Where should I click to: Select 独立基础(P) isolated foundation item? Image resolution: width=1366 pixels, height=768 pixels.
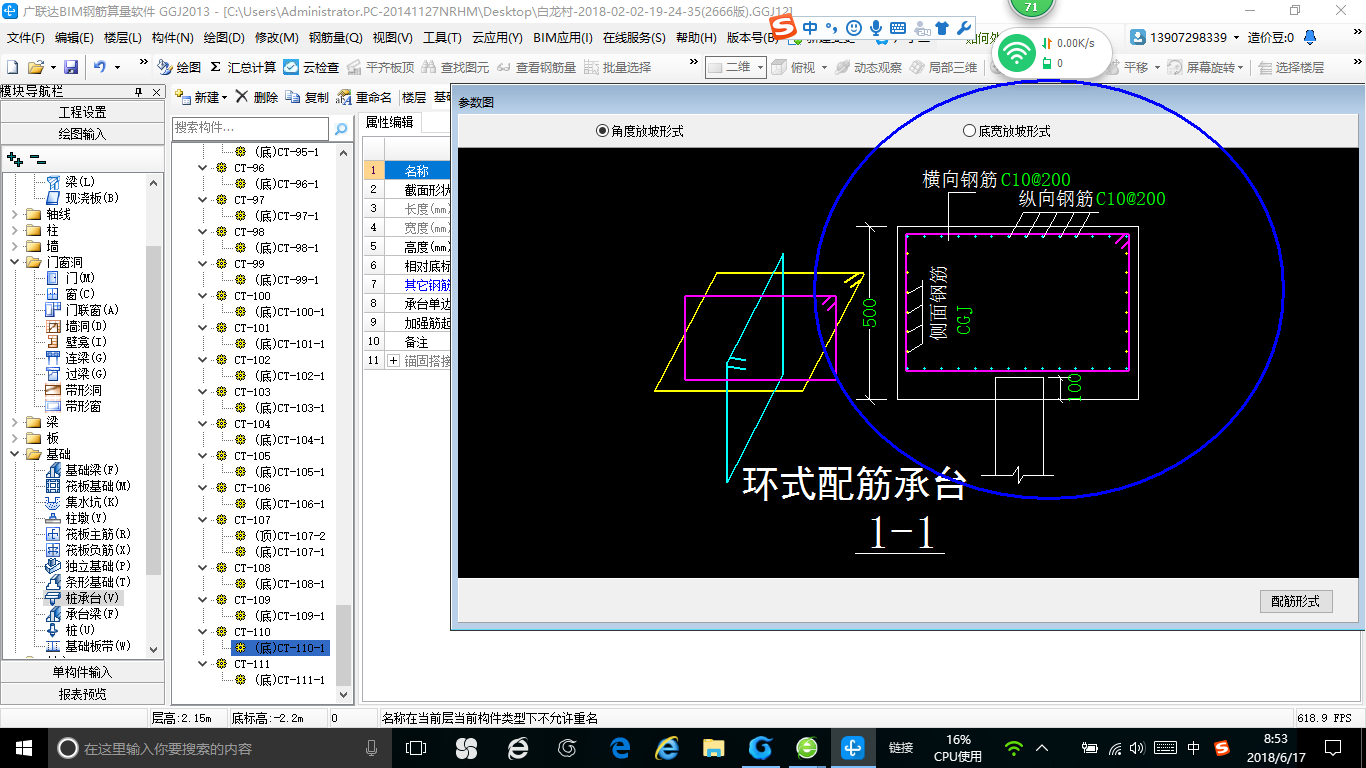[x=89, y=566]
